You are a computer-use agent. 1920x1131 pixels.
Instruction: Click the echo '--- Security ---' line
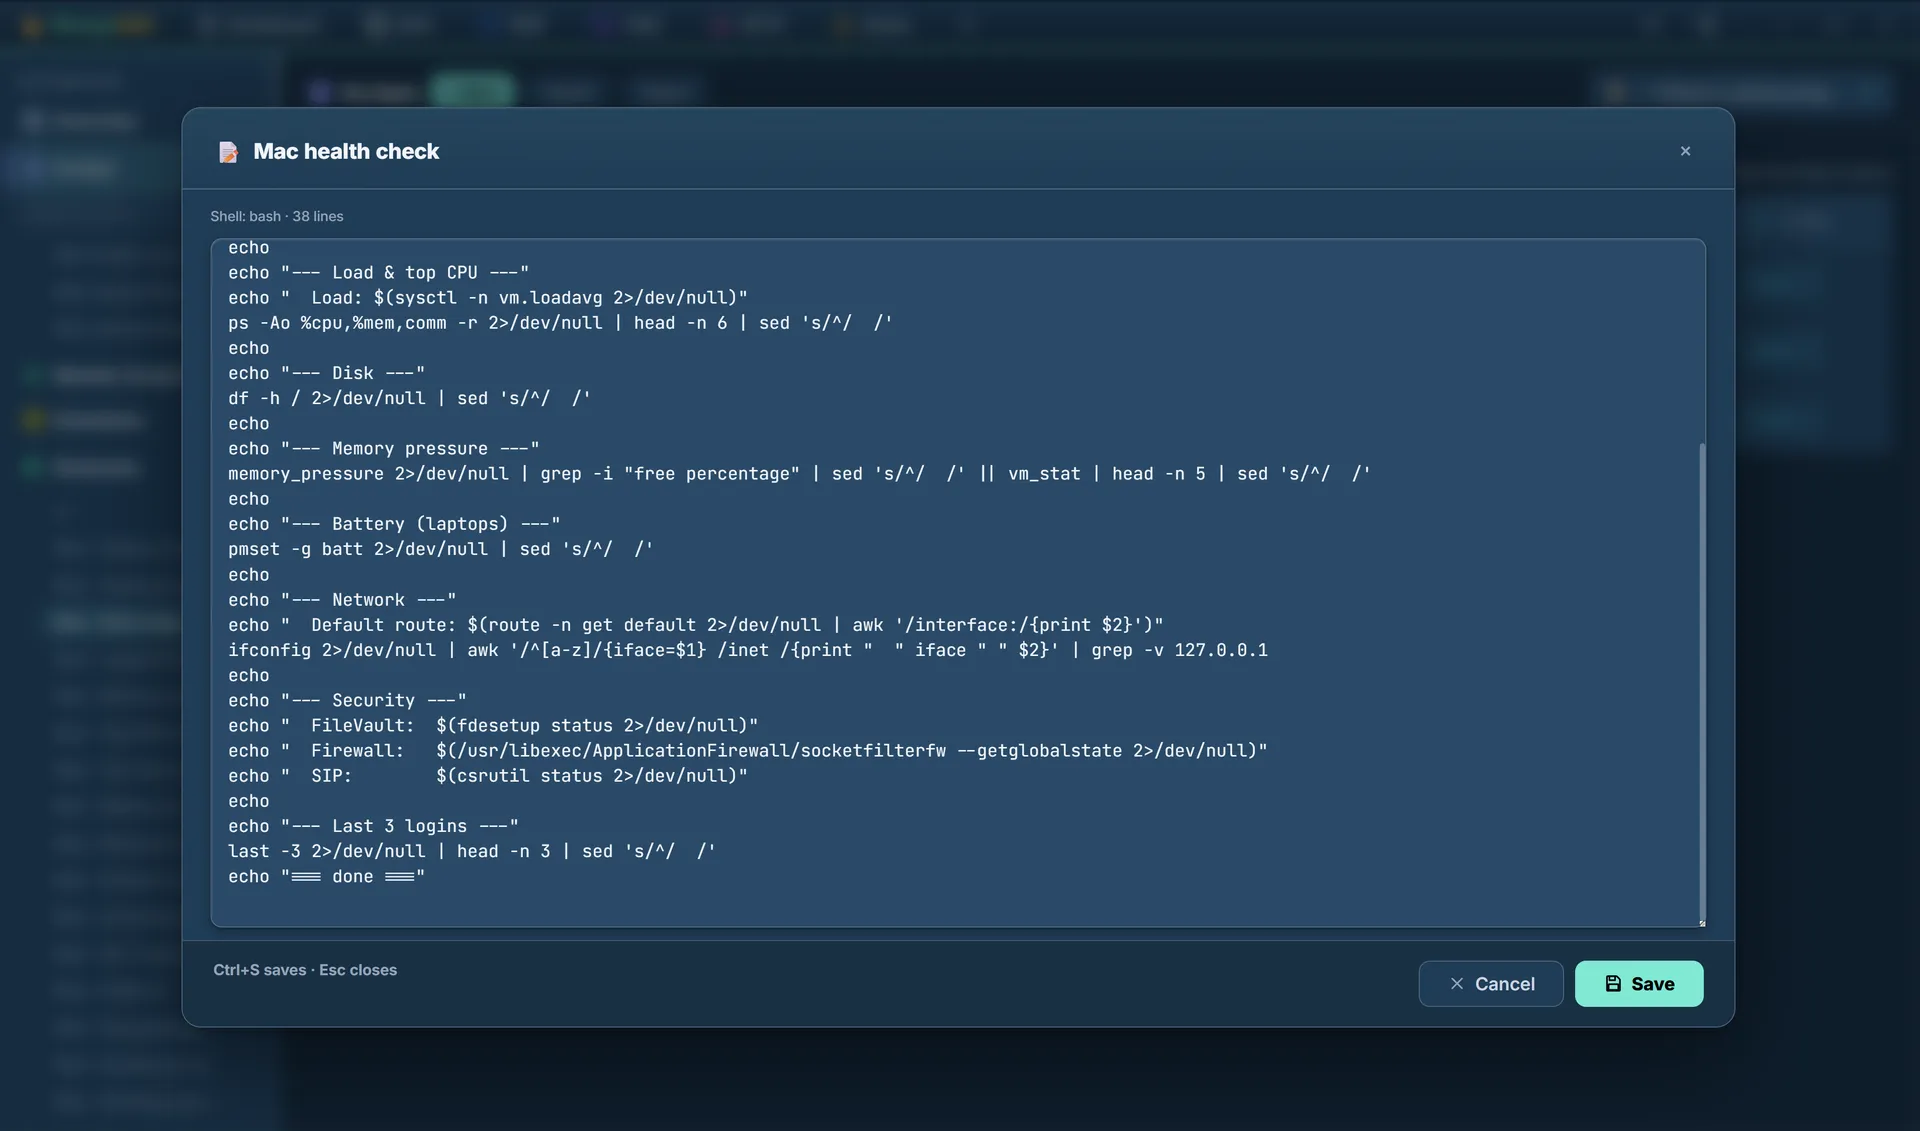coord(347,701)
